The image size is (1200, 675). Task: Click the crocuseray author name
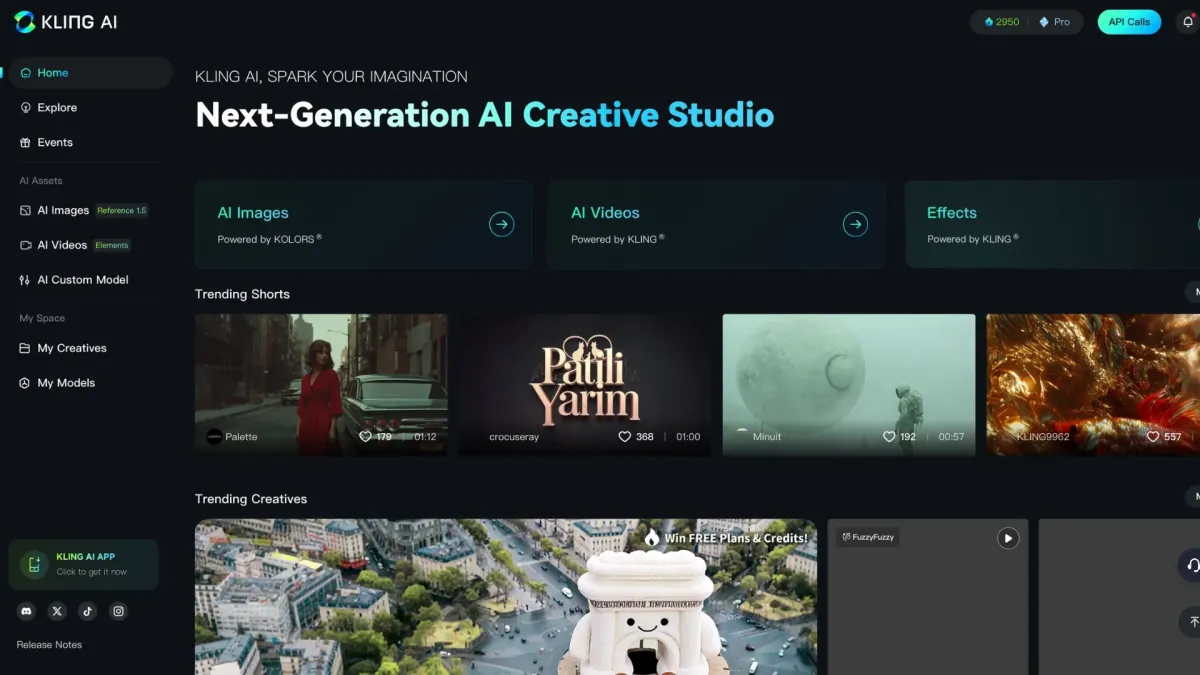click(514, 437)
